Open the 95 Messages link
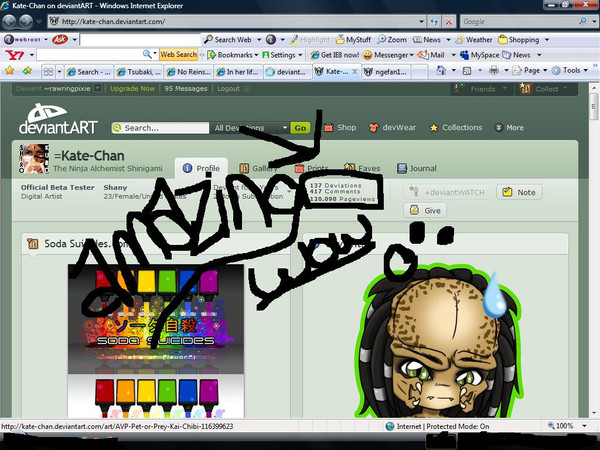 pos(186,88)
